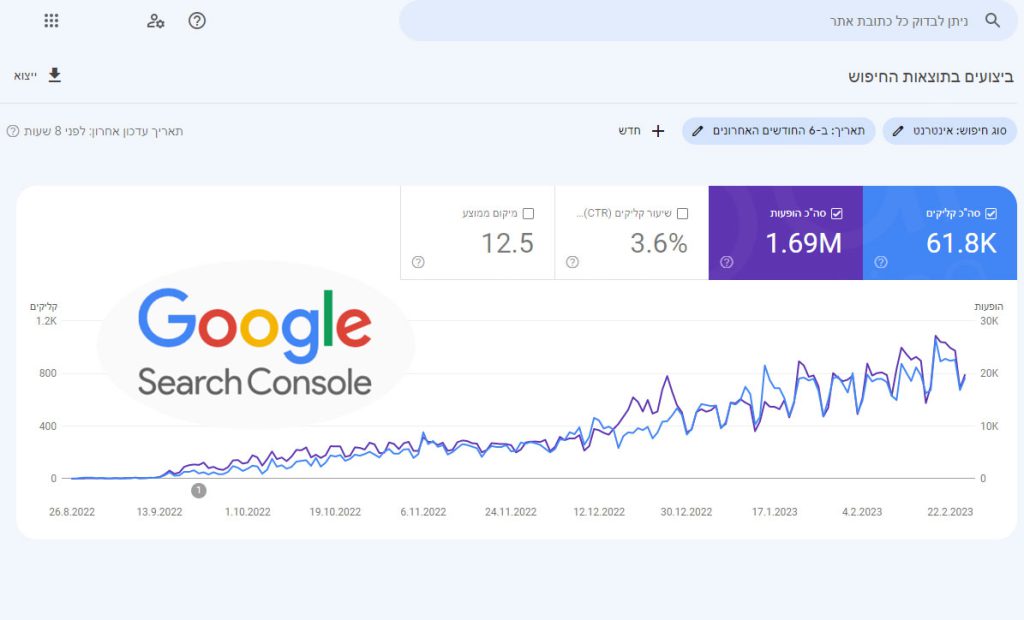Click the 20K impressions axis label
Screen dimensions: 1024x620
click(989, 373)
